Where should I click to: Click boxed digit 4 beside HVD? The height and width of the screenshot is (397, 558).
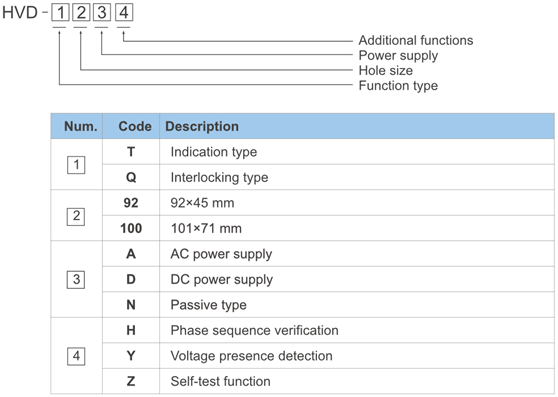click(124, 12)
